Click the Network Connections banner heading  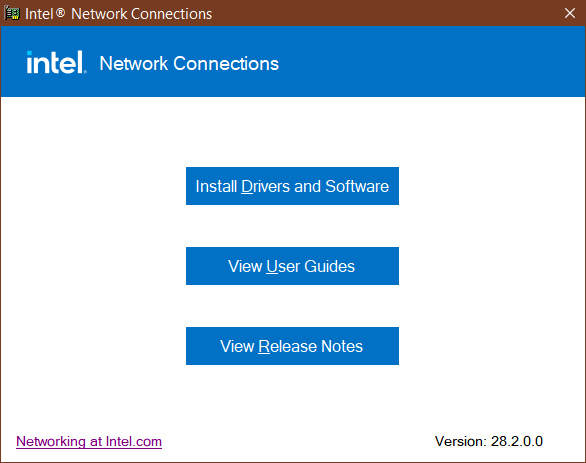point(189,64)
